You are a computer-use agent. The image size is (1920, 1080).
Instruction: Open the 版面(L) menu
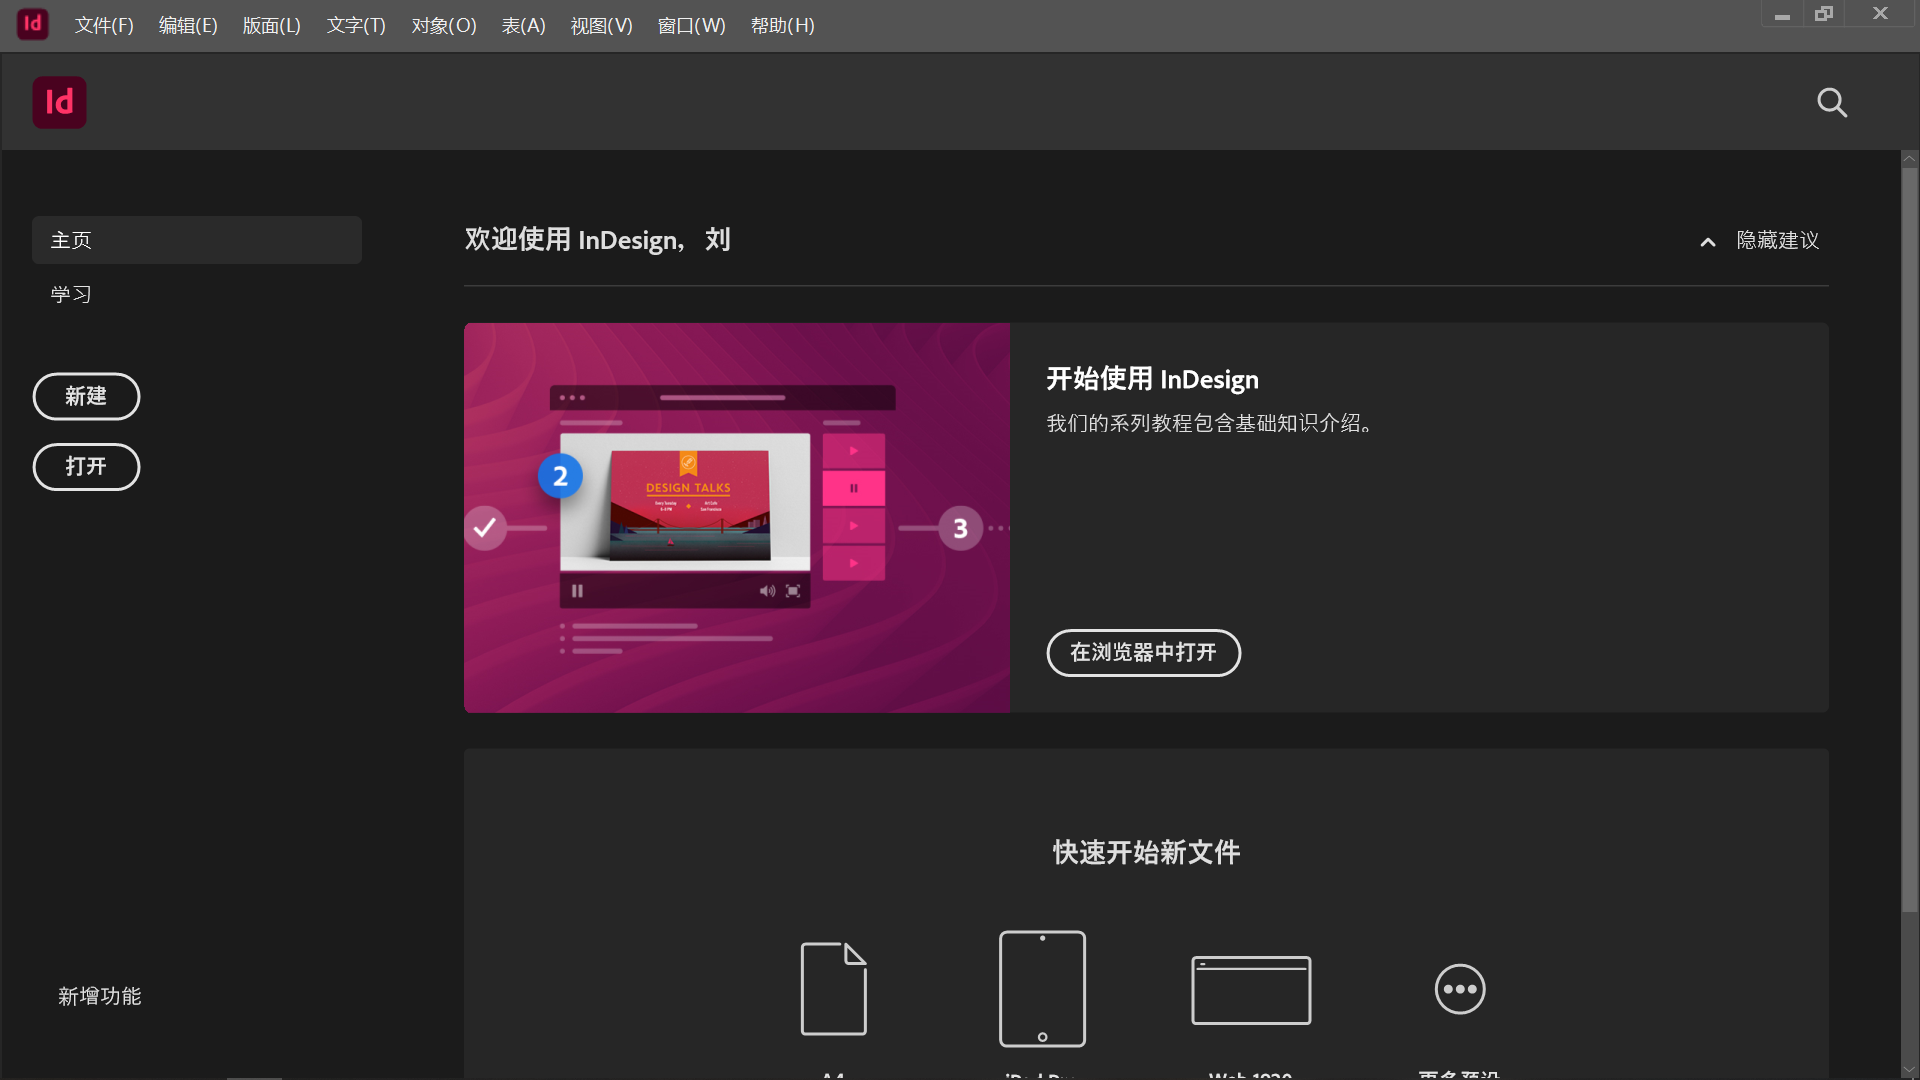click(x=271, y=26)
